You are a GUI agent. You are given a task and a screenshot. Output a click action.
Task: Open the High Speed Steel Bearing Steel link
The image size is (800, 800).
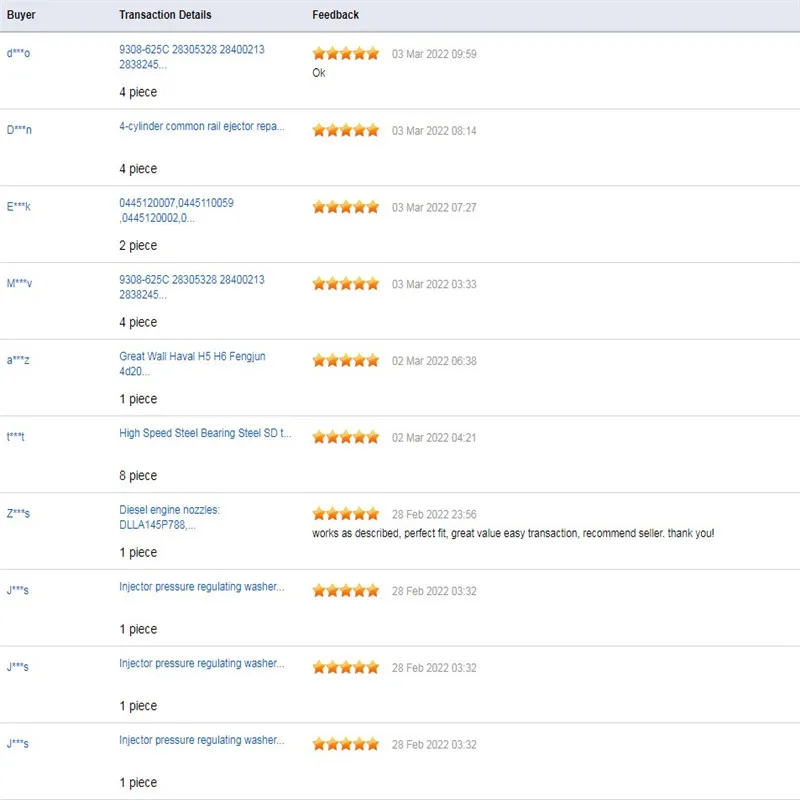tap(205, 434)
